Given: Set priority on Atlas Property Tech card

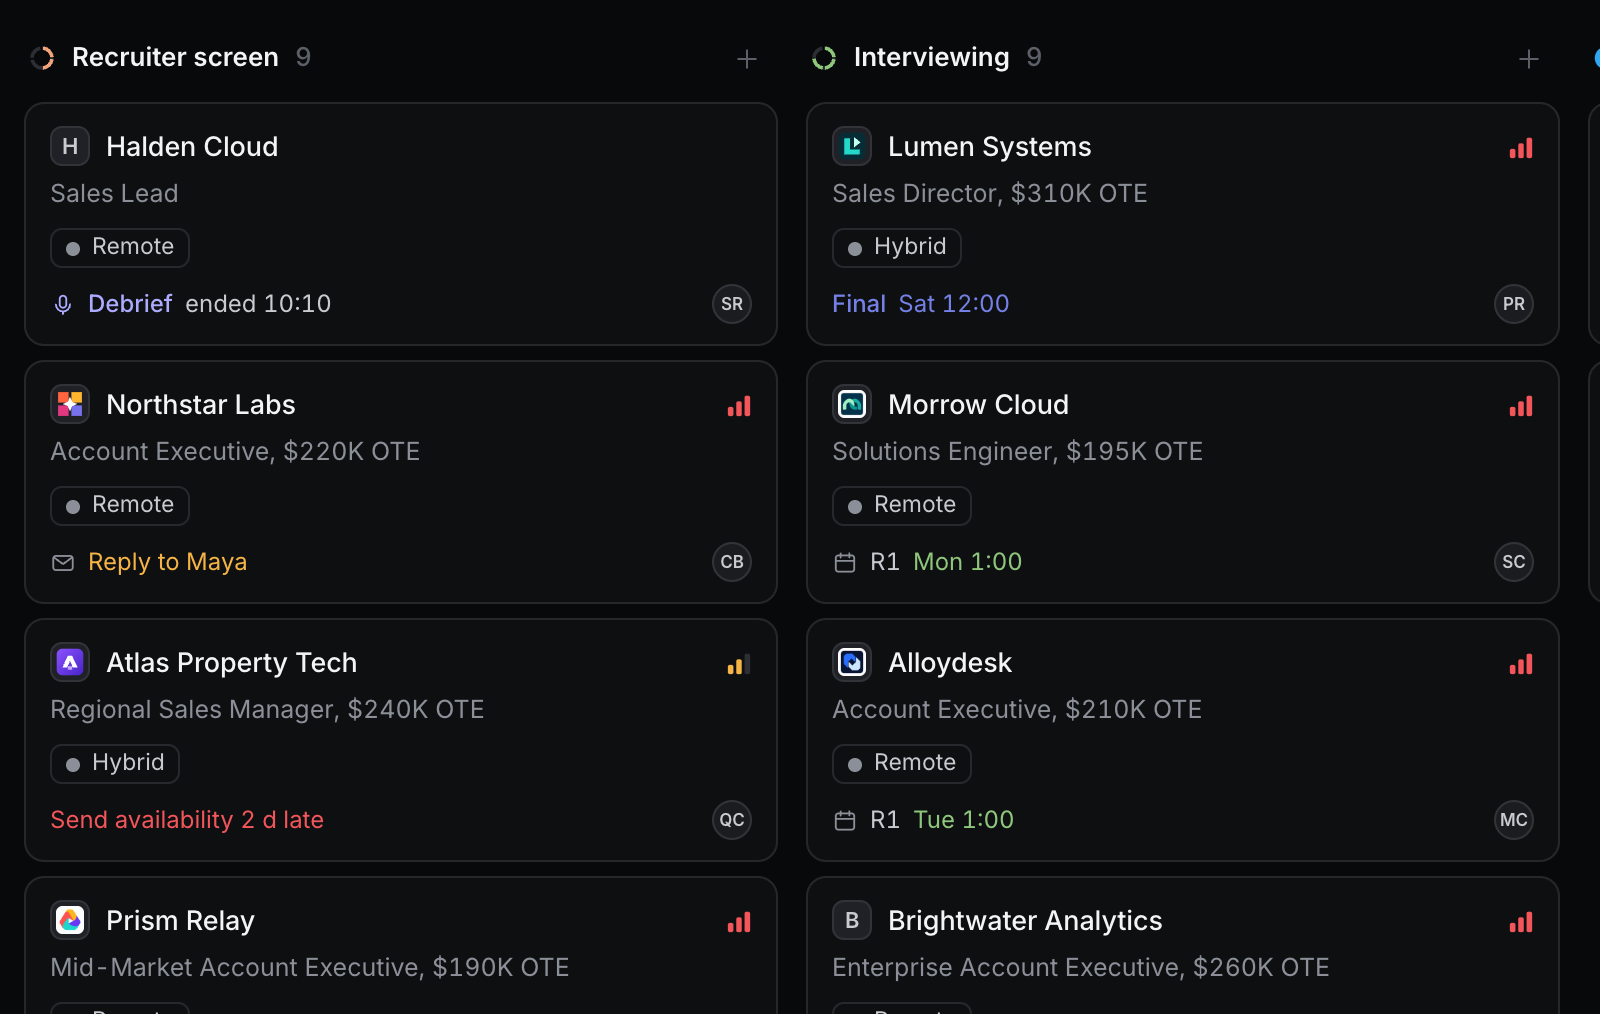Looking at the screenshot, I should pos(739,664).
